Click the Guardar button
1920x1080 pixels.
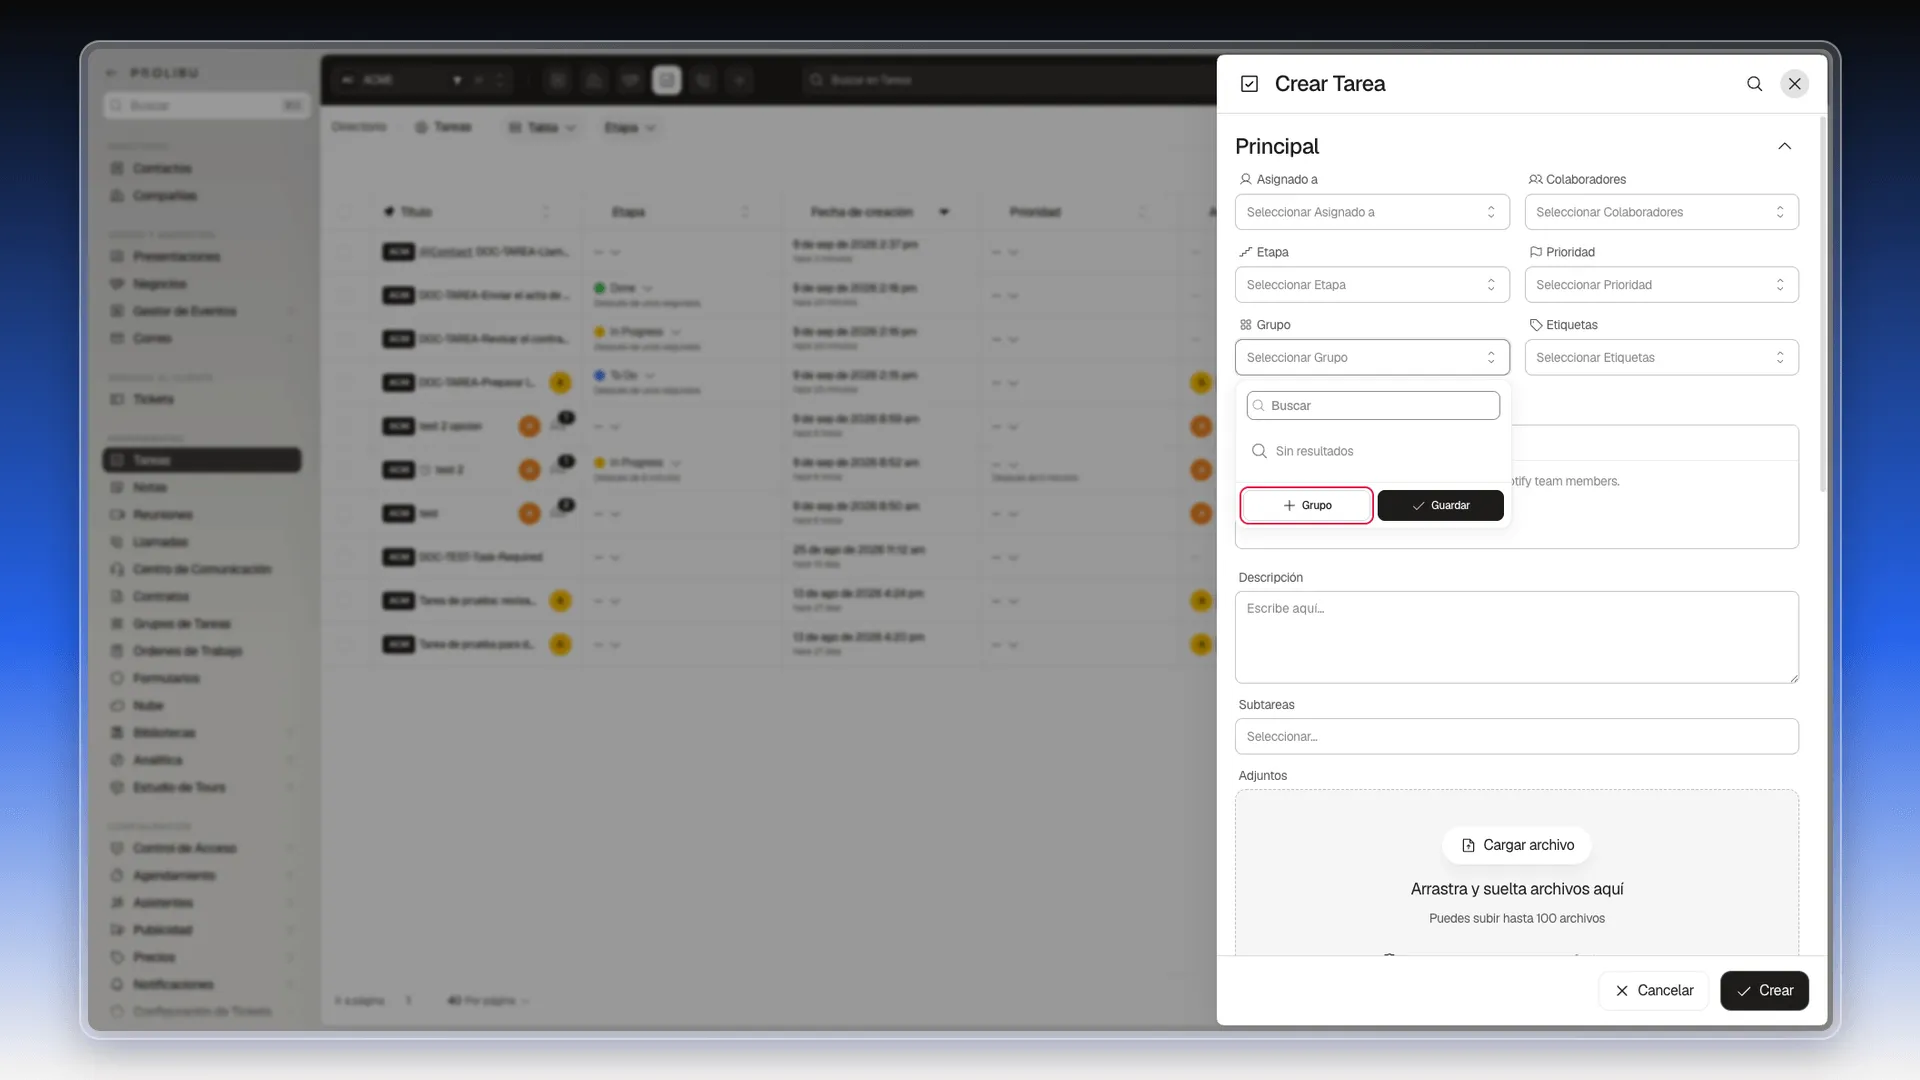coord(1440,505)
